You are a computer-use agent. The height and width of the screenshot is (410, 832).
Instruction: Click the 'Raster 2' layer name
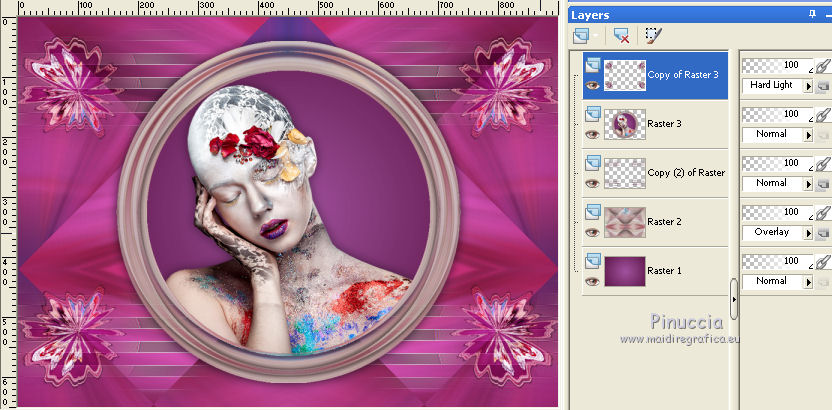[x=665, y=222]
